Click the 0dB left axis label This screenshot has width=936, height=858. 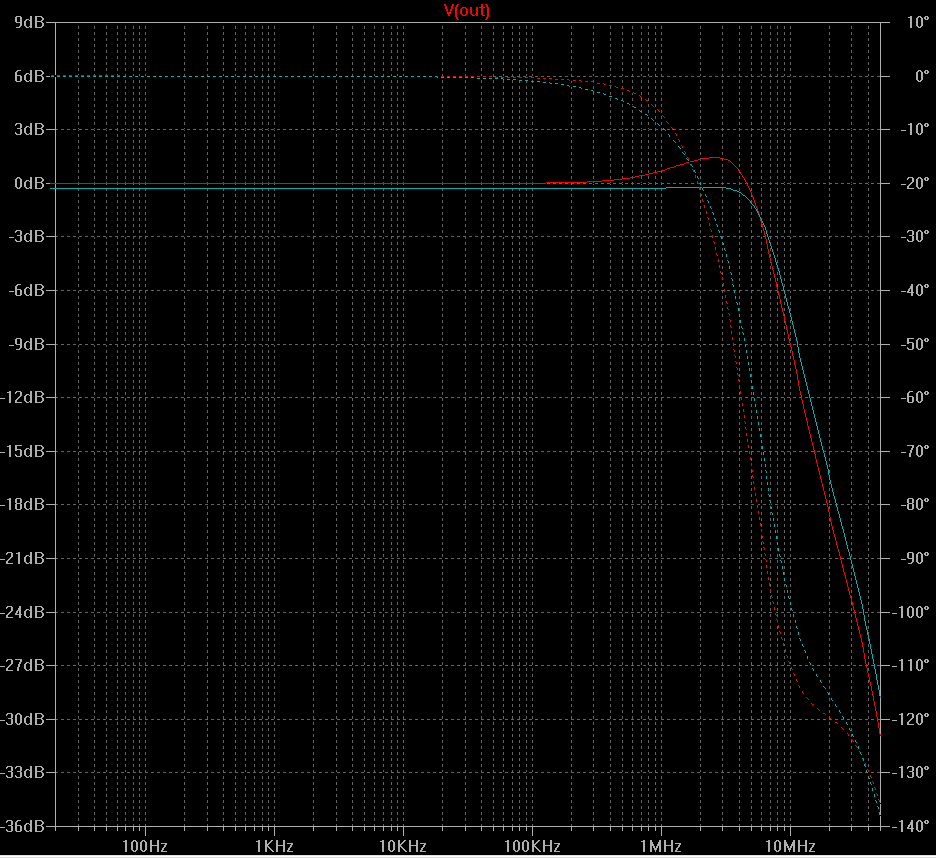tap(29, 183)
